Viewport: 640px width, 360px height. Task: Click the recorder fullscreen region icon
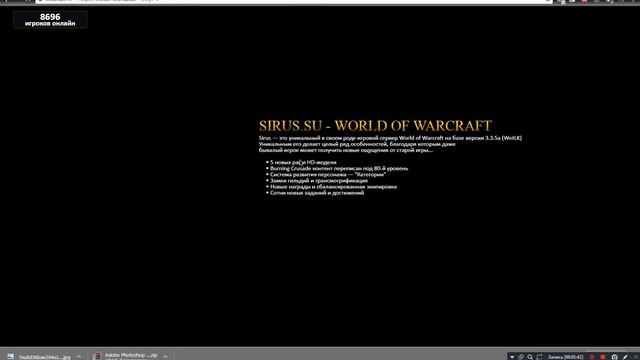(x=539, y=357)
